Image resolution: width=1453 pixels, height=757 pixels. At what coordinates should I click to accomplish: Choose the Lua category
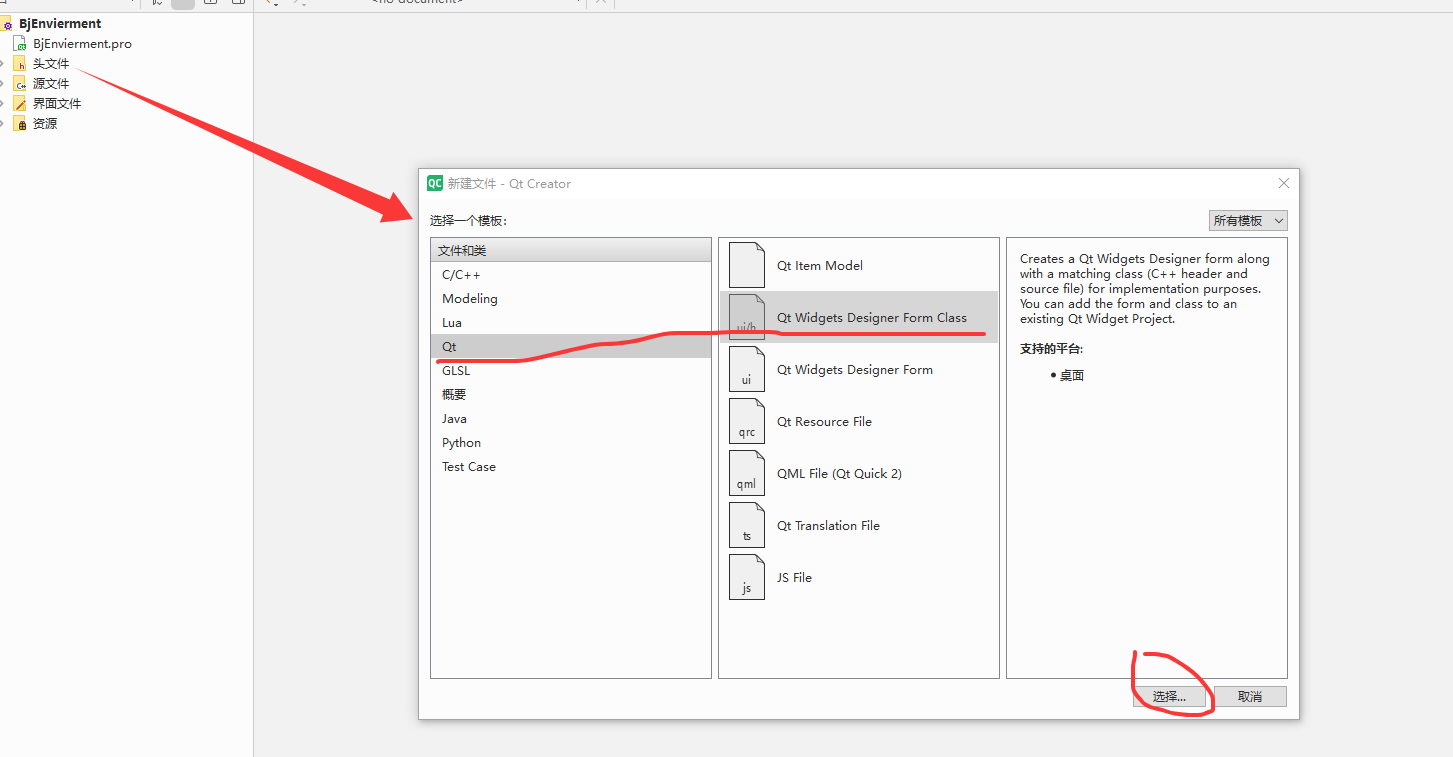tap(571, 322)
